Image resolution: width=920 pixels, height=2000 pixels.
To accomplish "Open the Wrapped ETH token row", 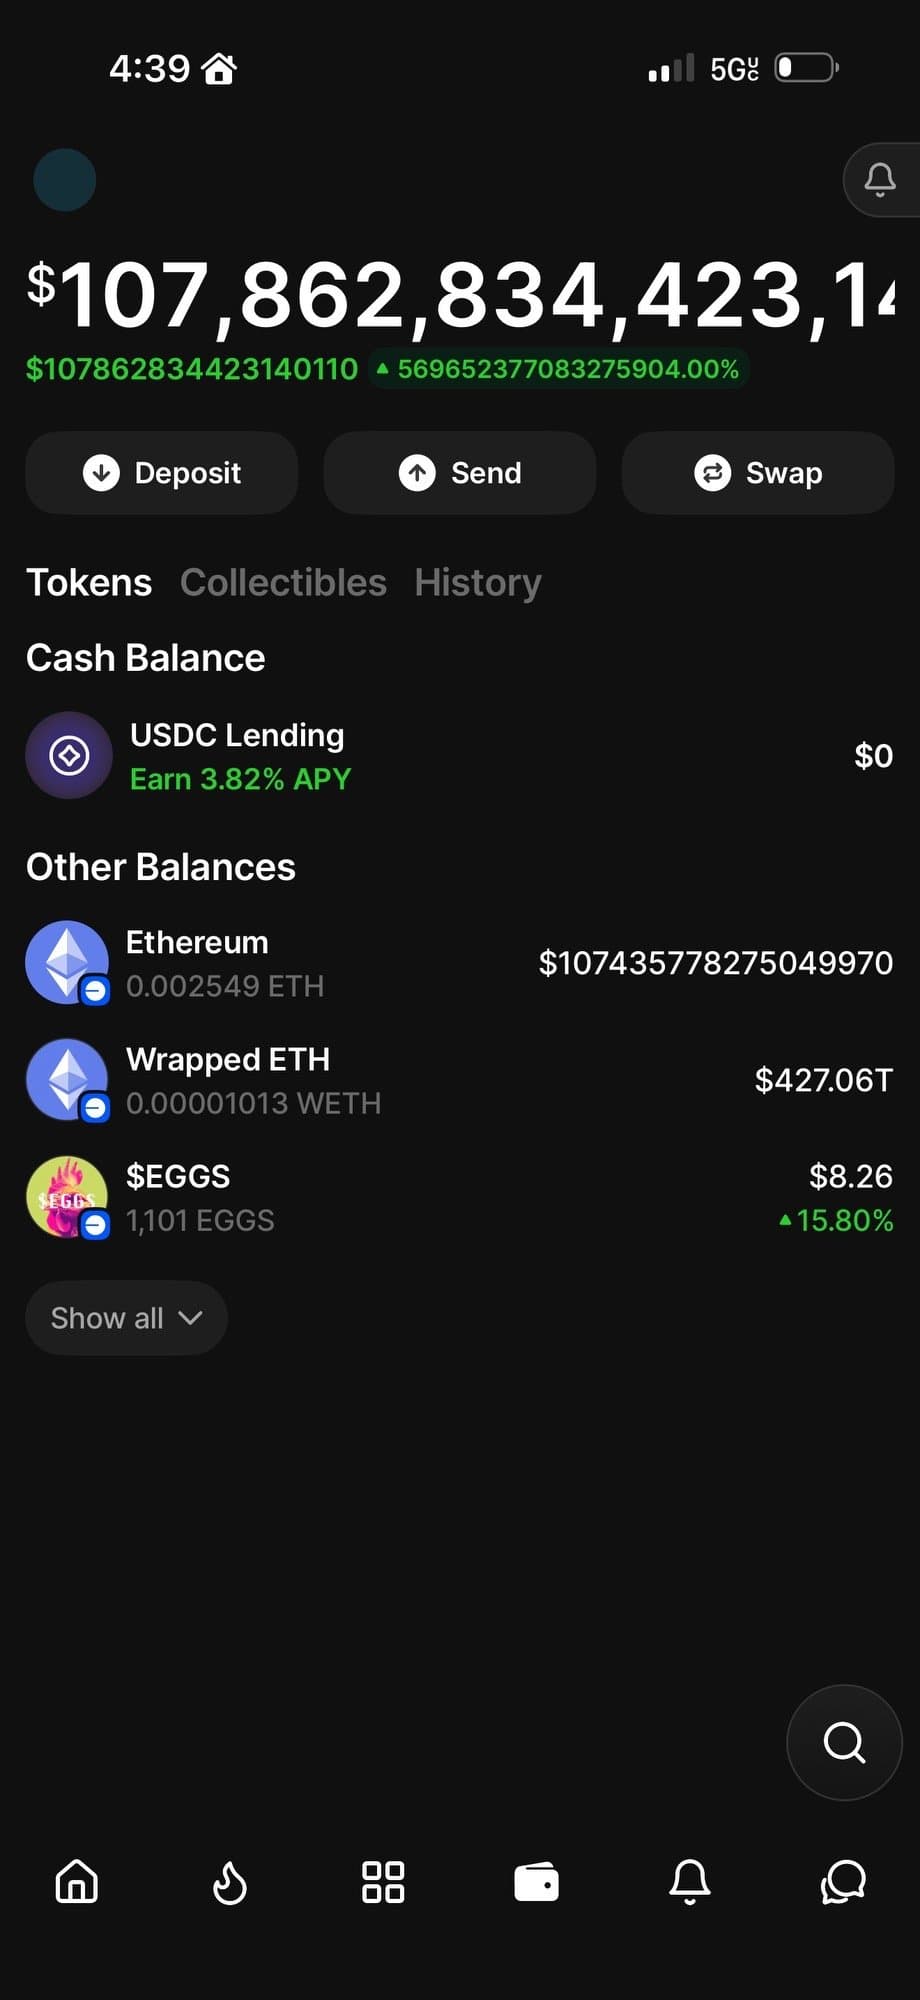I will (x=459, y=1080).
